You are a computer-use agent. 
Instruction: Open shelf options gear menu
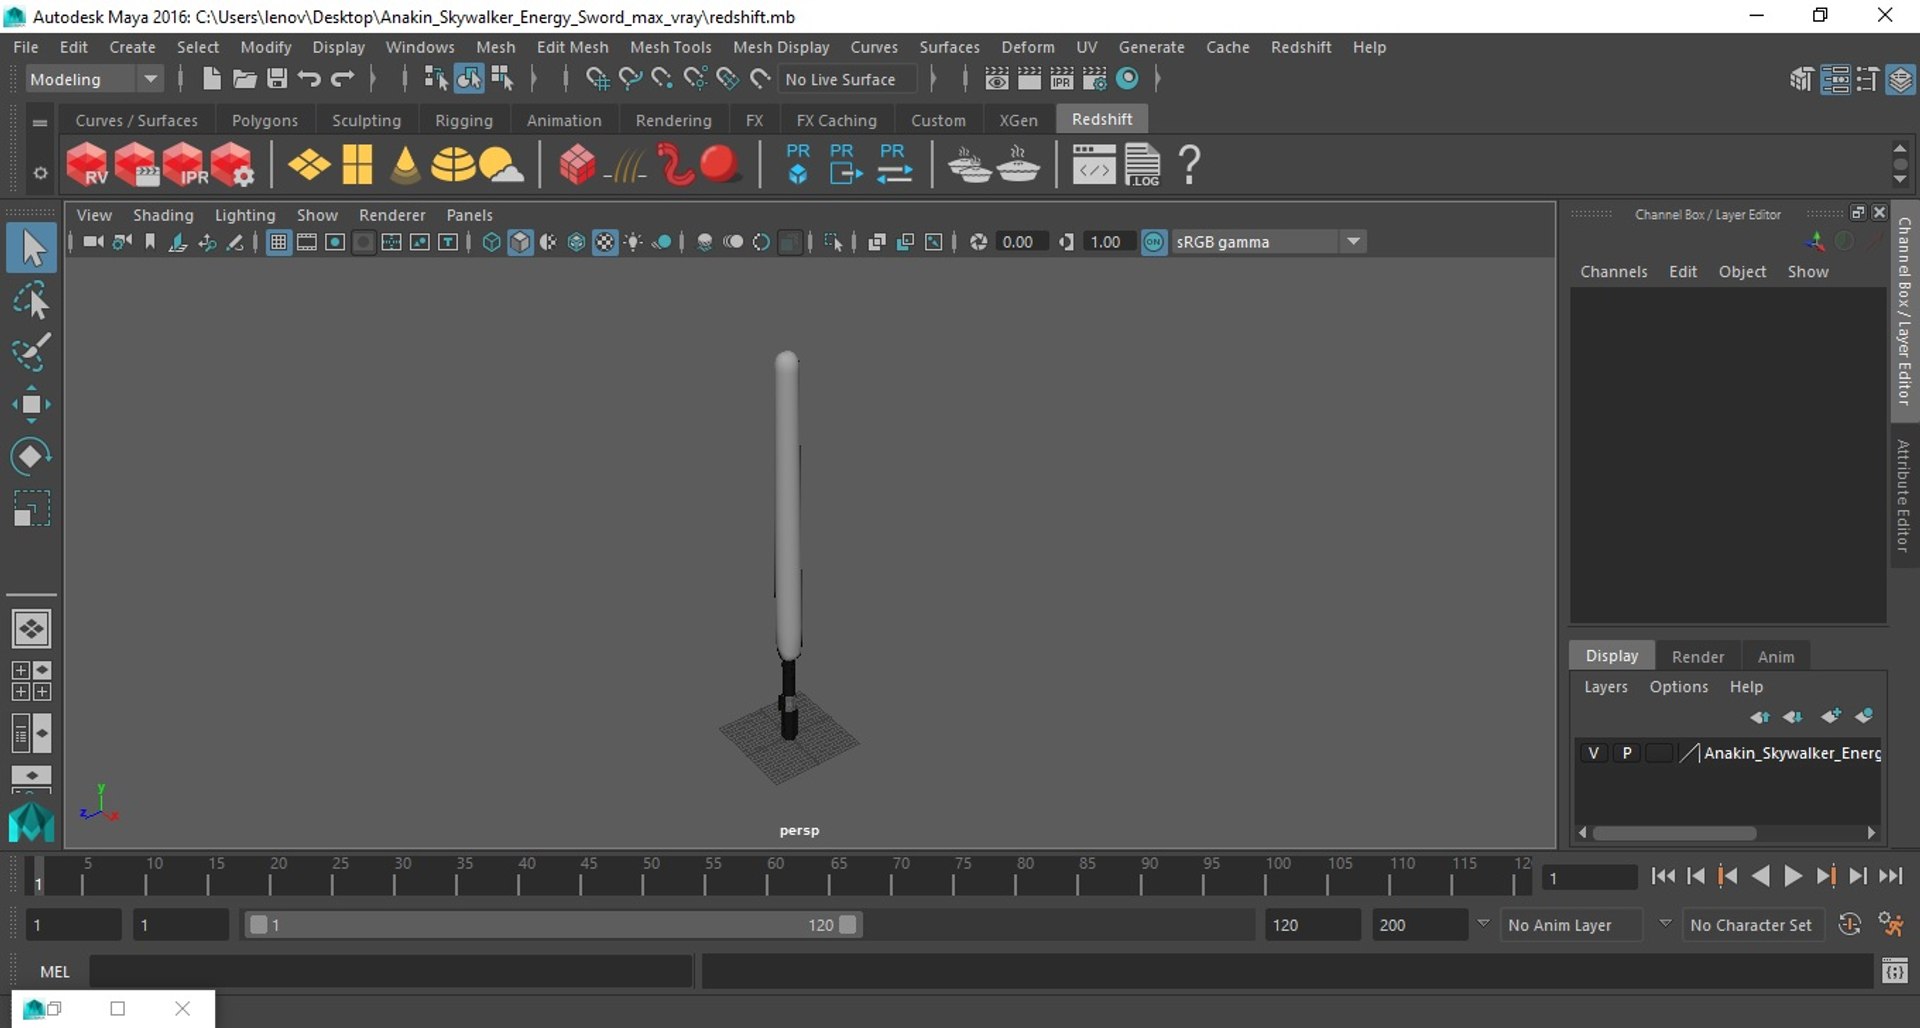coord(40,173)
